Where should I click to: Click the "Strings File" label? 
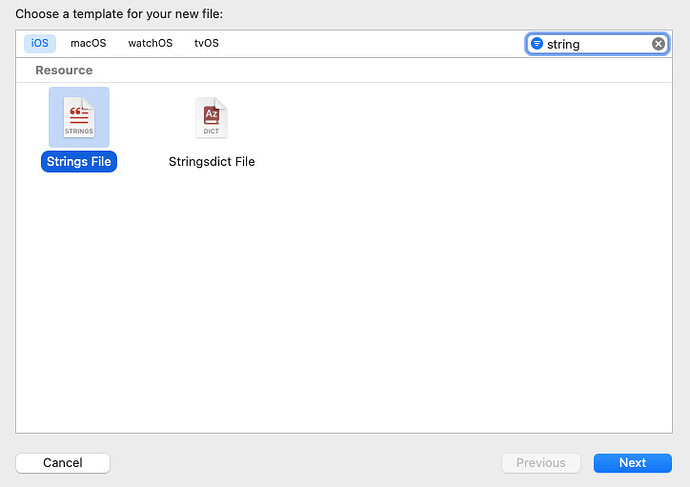[x=79, y=161]
